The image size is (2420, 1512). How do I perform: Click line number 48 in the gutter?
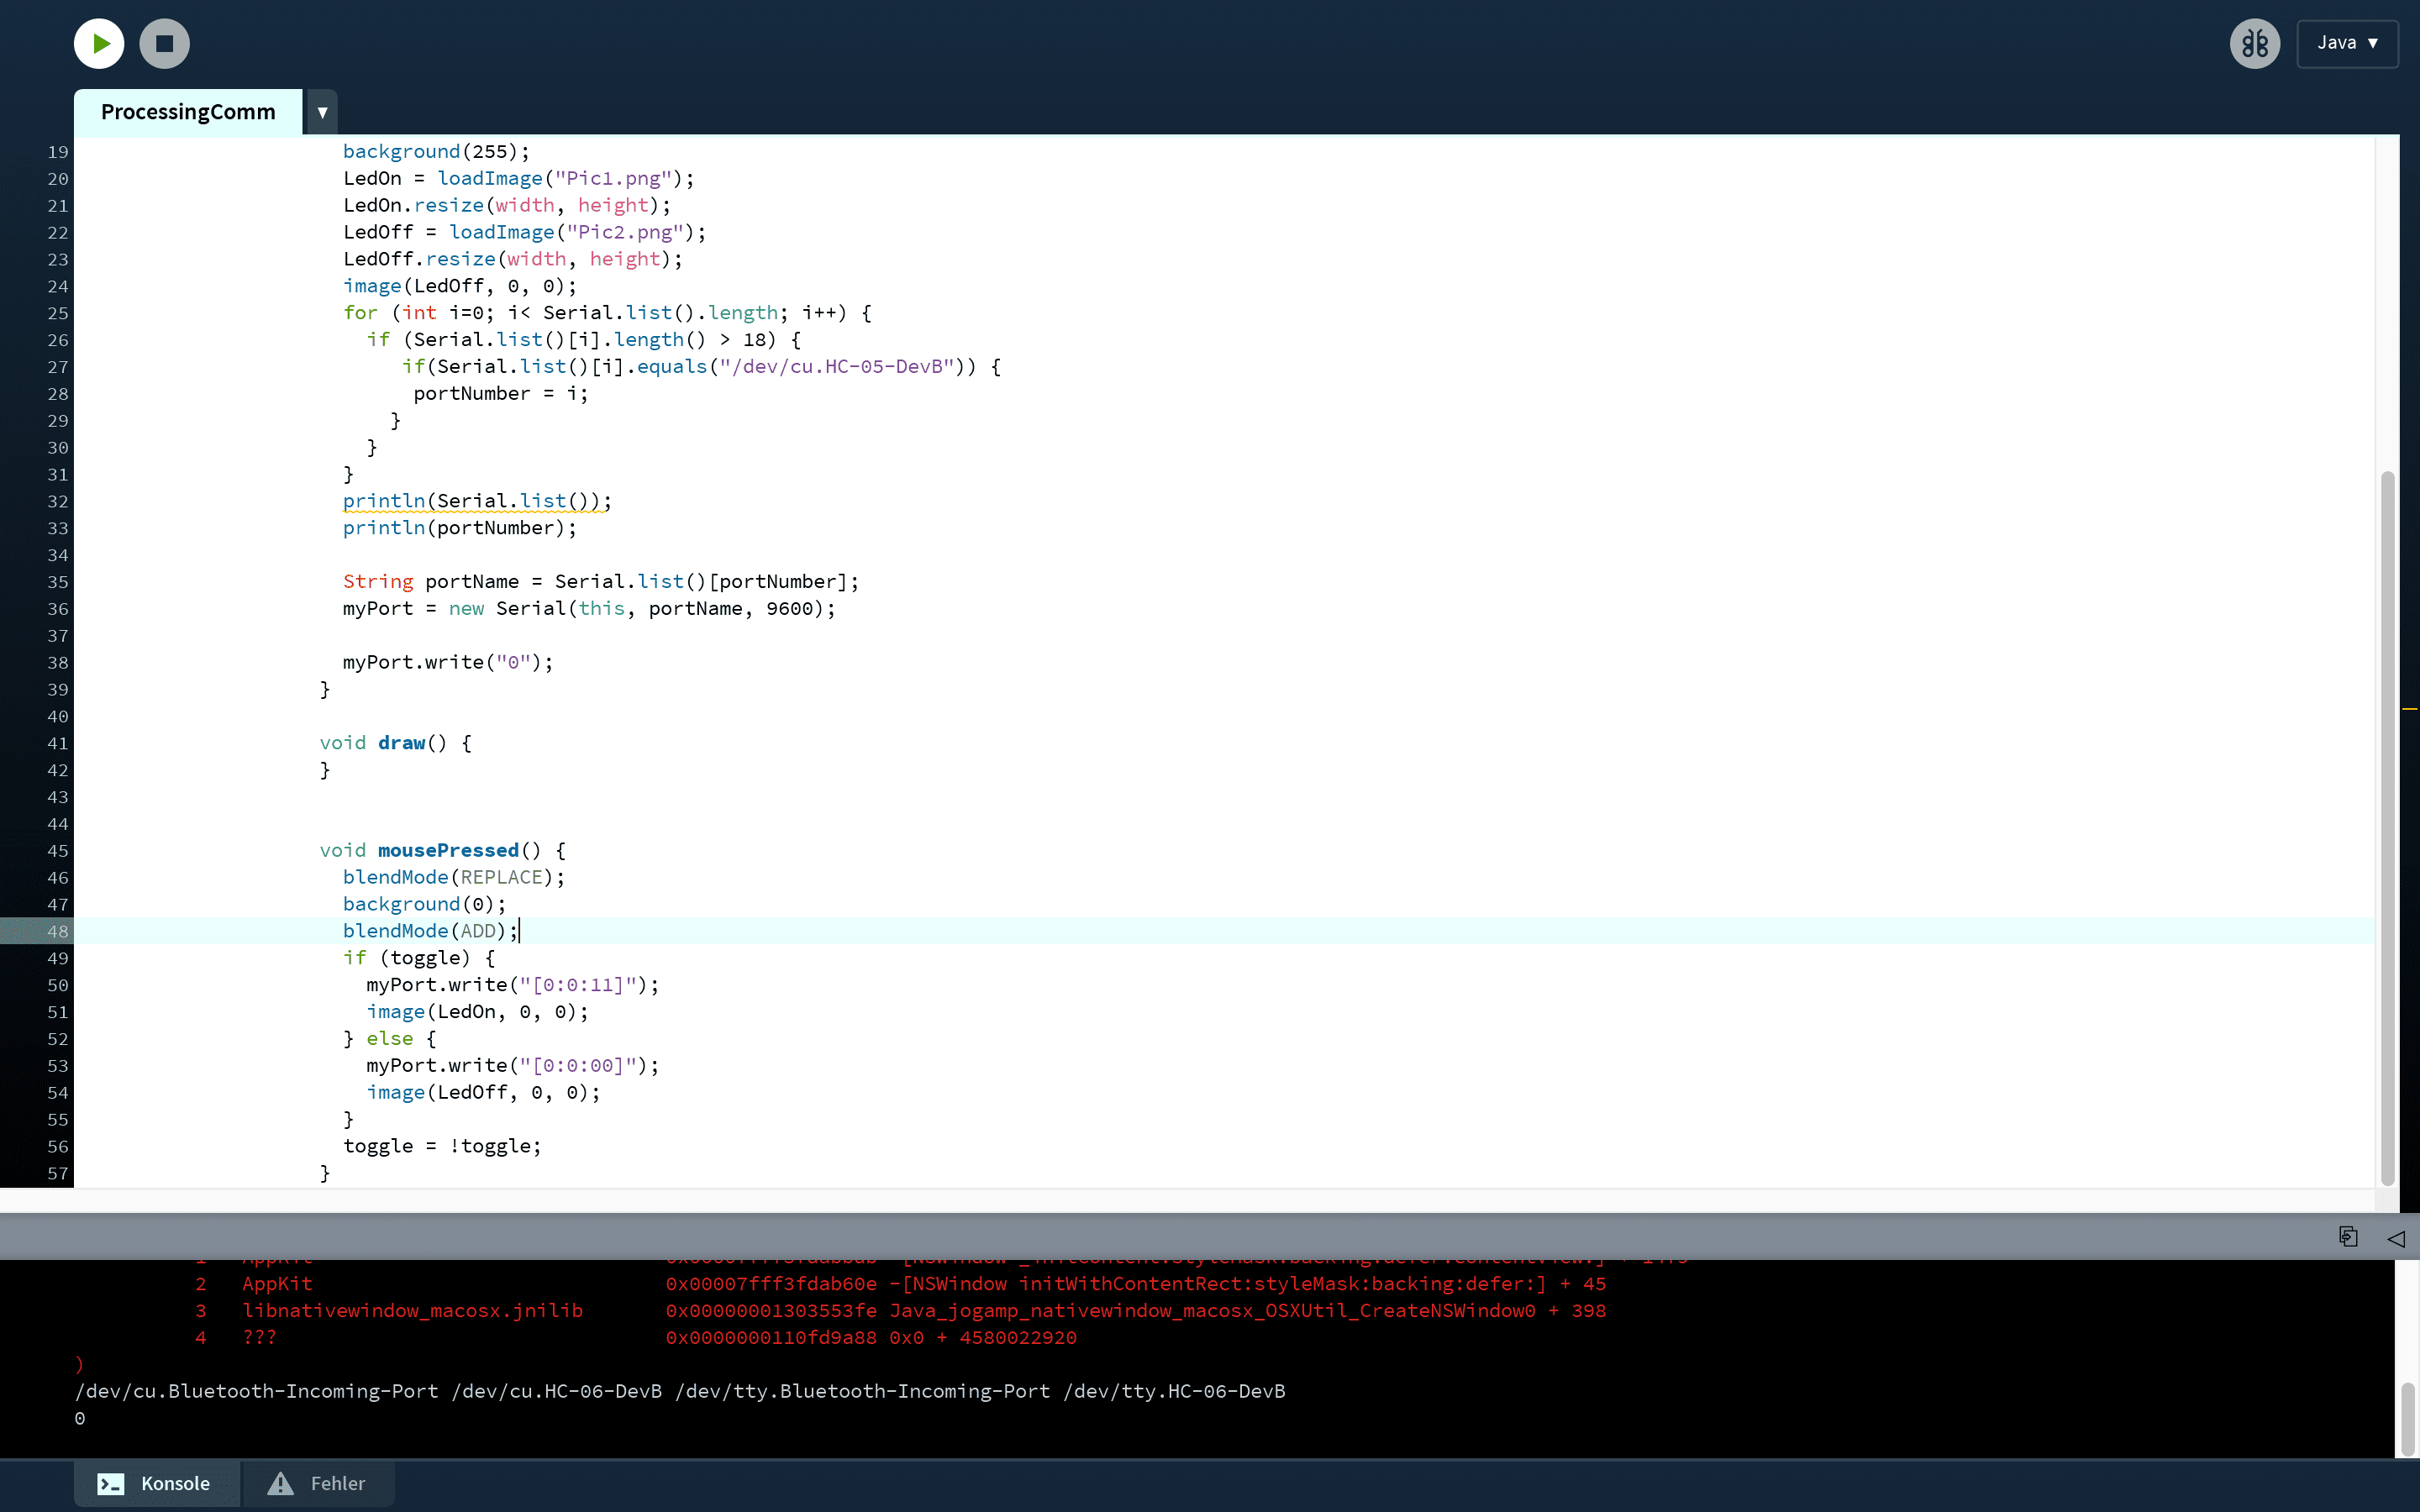58,931
